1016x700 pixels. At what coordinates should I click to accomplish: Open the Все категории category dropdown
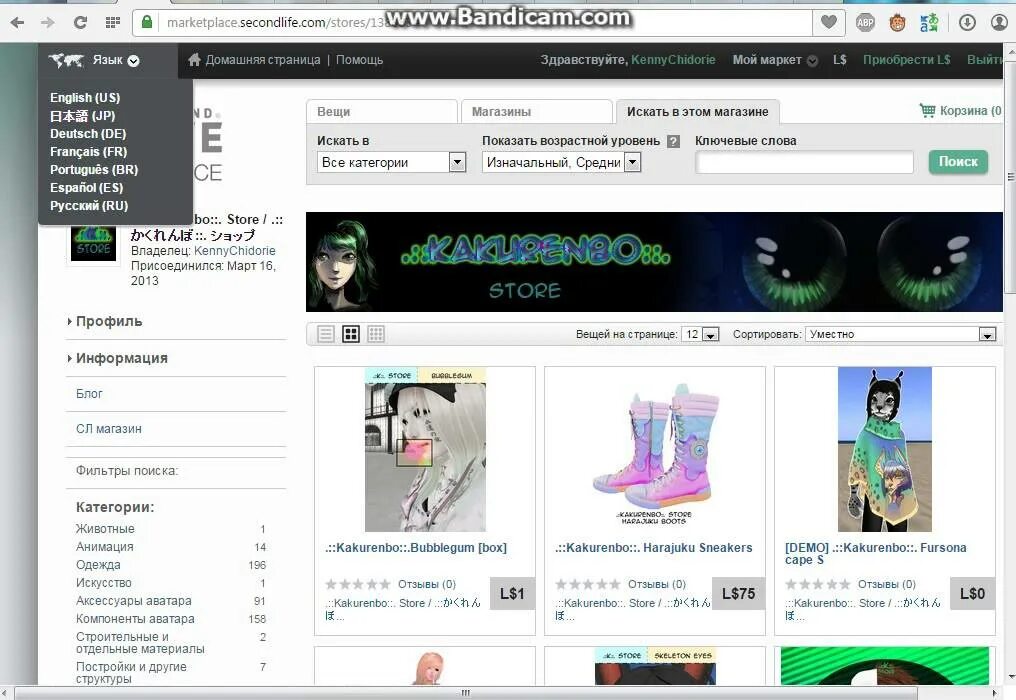point(391,163)
